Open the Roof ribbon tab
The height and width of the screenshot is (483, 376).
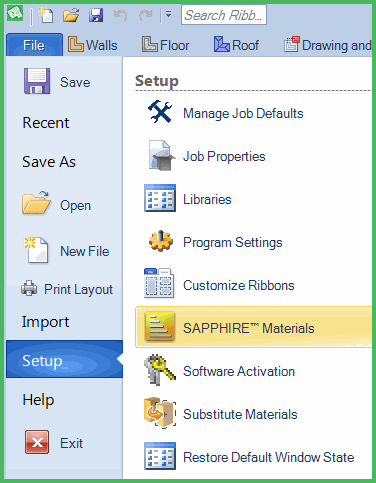[x=237, y=45]
